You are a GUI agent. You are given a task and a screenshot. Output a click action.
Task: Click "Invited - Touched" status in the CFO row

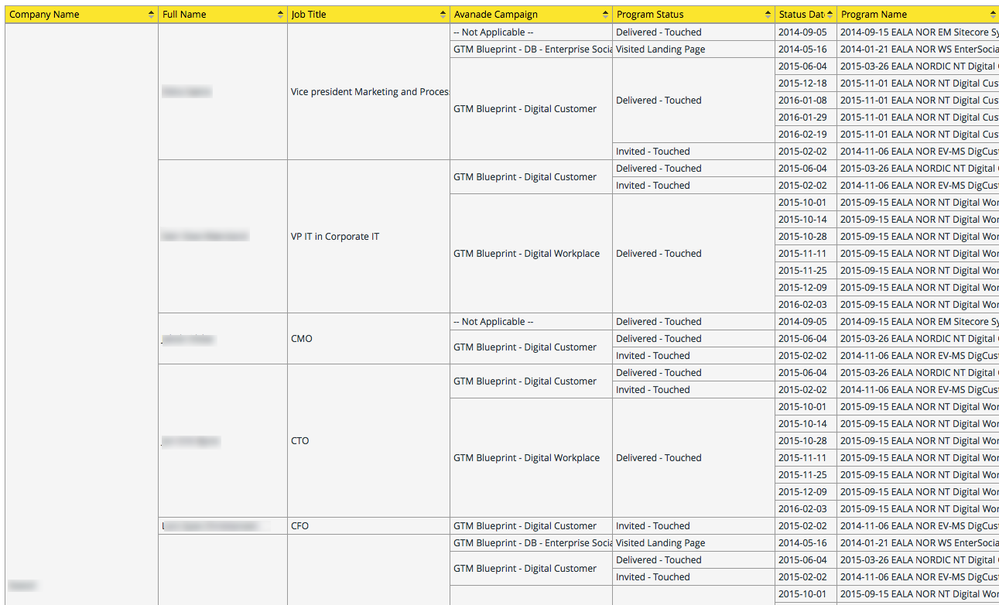pyautogui.click(x=694, y=526)
